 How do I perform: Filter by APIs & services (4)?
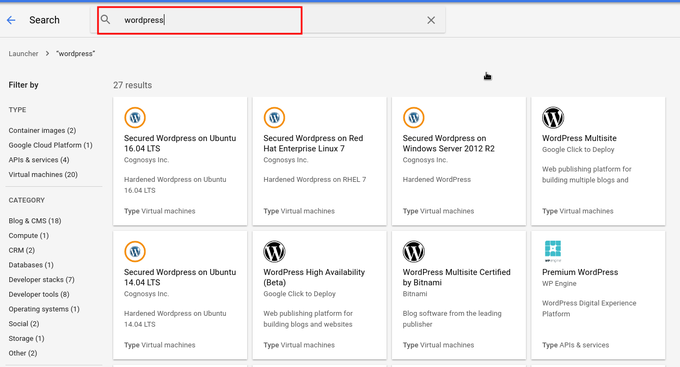[39, 160]
